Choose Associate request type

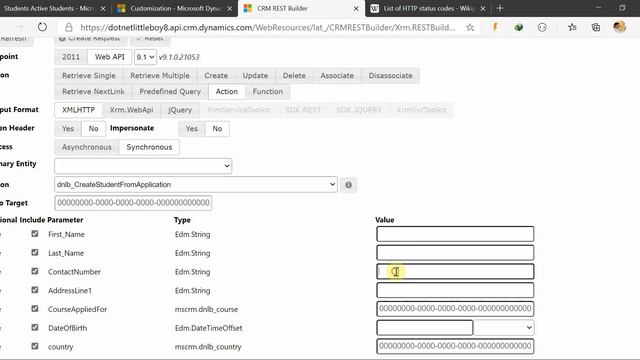[337, 76]
